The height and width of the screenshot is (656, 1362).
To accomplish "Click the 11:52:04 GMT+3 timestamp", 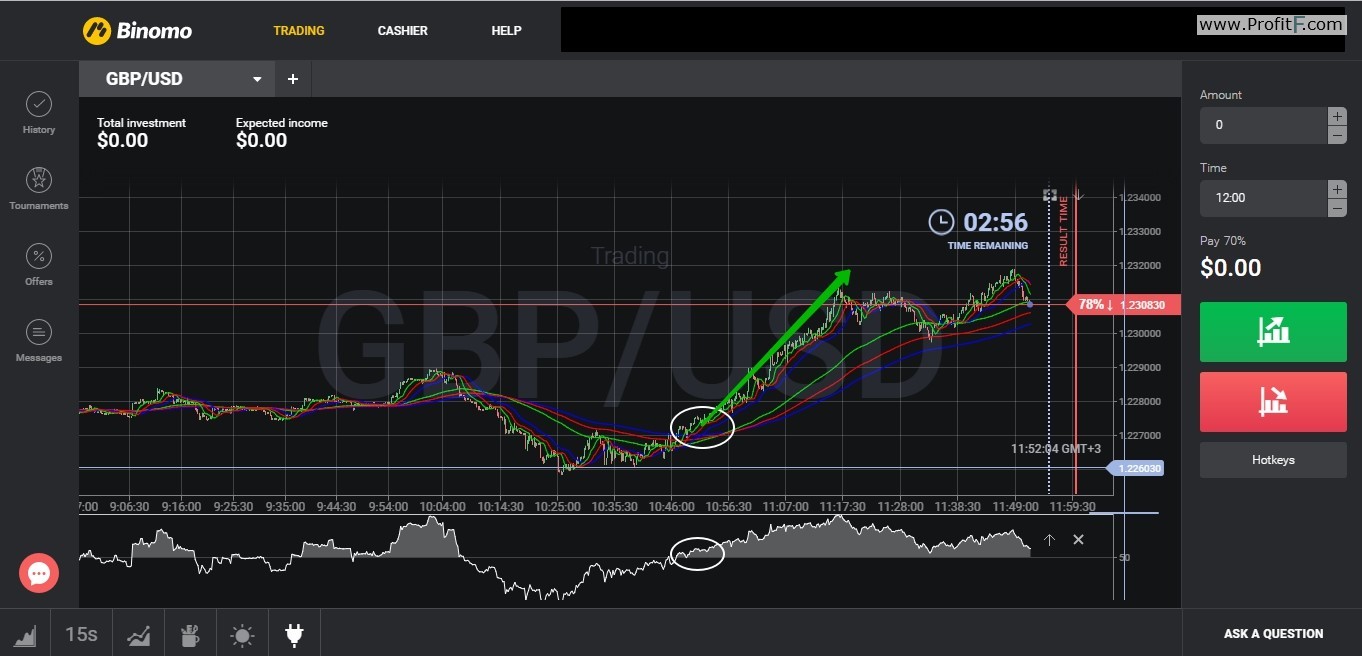I will [1056, 449].
